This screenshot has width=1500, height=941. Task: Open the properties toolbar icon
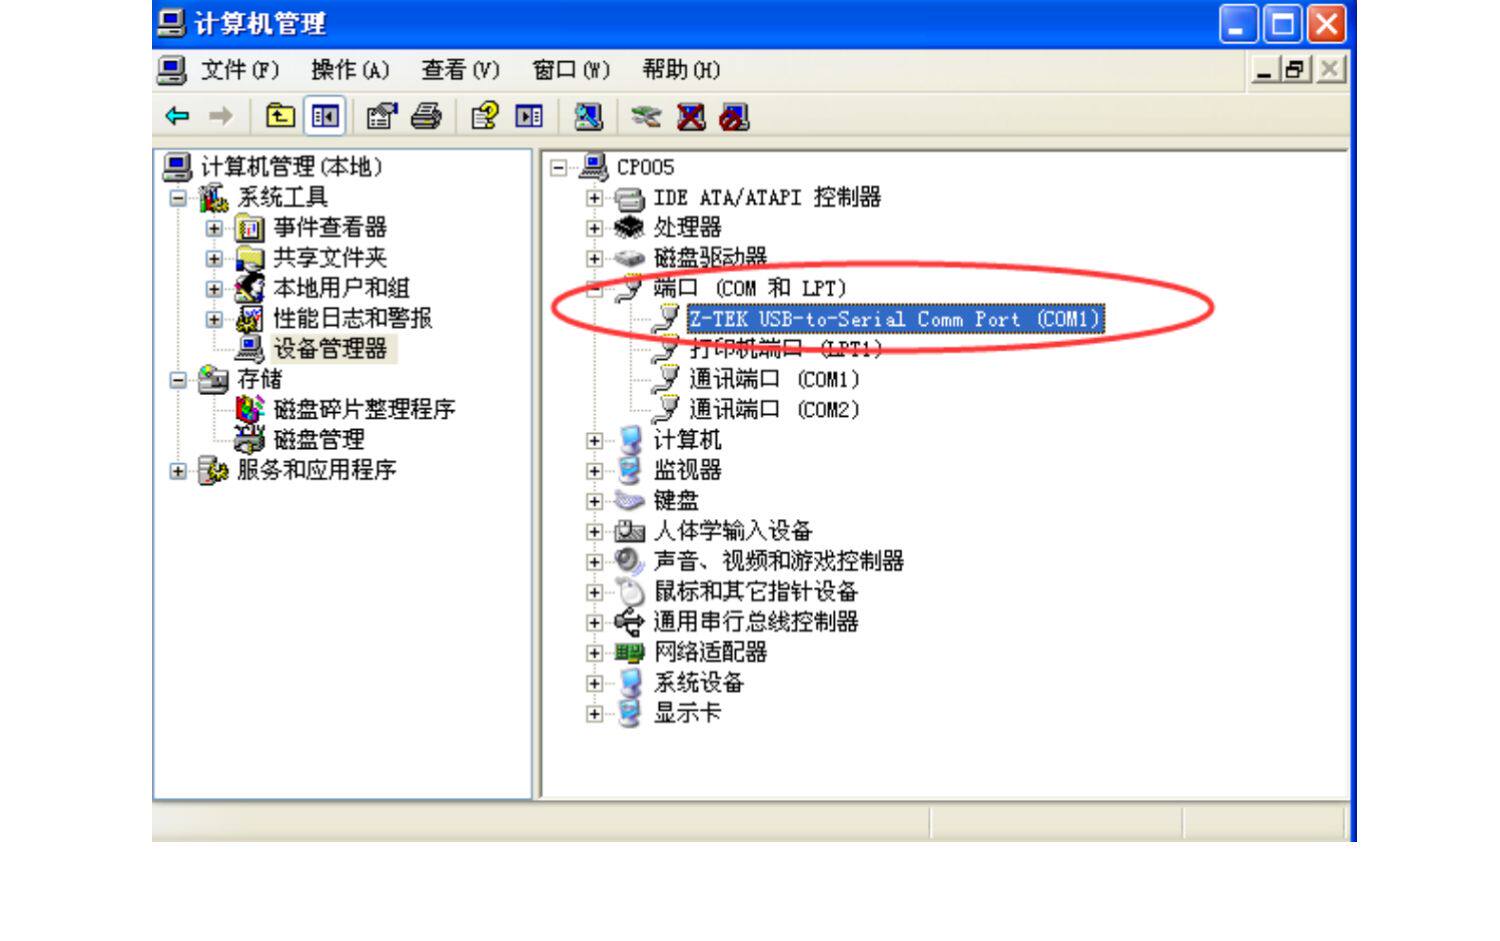click(x=381, y=117)
